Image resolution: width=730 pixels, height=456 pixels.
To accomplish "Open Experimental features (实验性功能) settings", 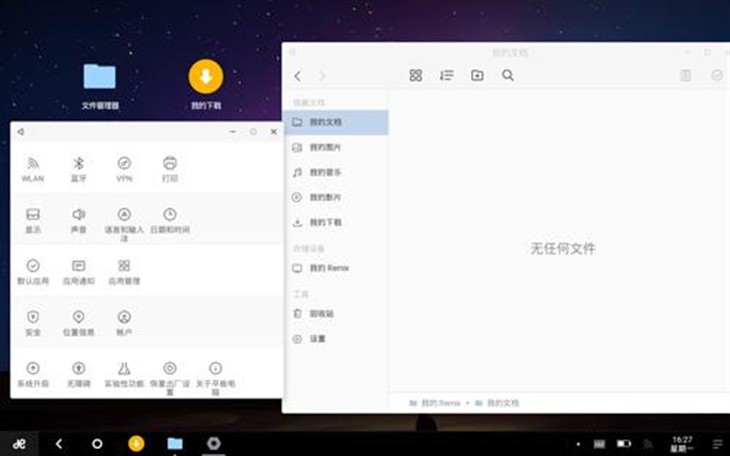I will tap(124, 374).
